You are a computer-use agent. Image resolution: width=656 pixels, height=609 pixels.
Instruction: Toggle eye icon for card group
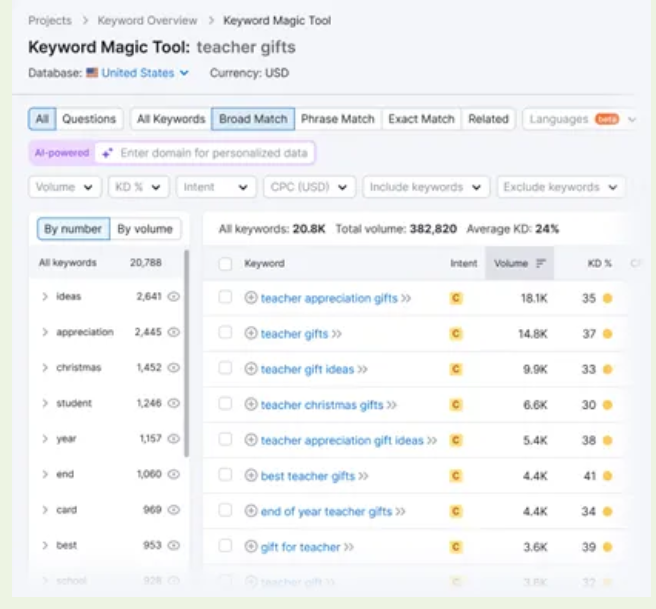(174, 510)
